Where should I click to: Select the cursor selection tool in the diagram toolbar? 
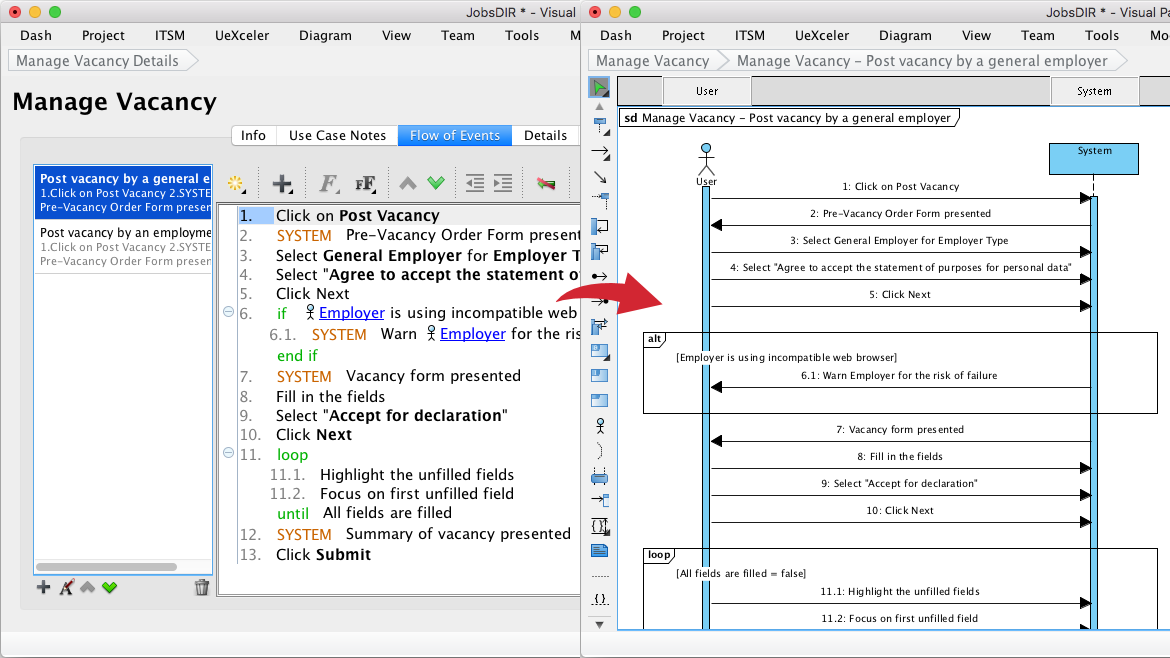pyautogui.click(x=598, y=87)
